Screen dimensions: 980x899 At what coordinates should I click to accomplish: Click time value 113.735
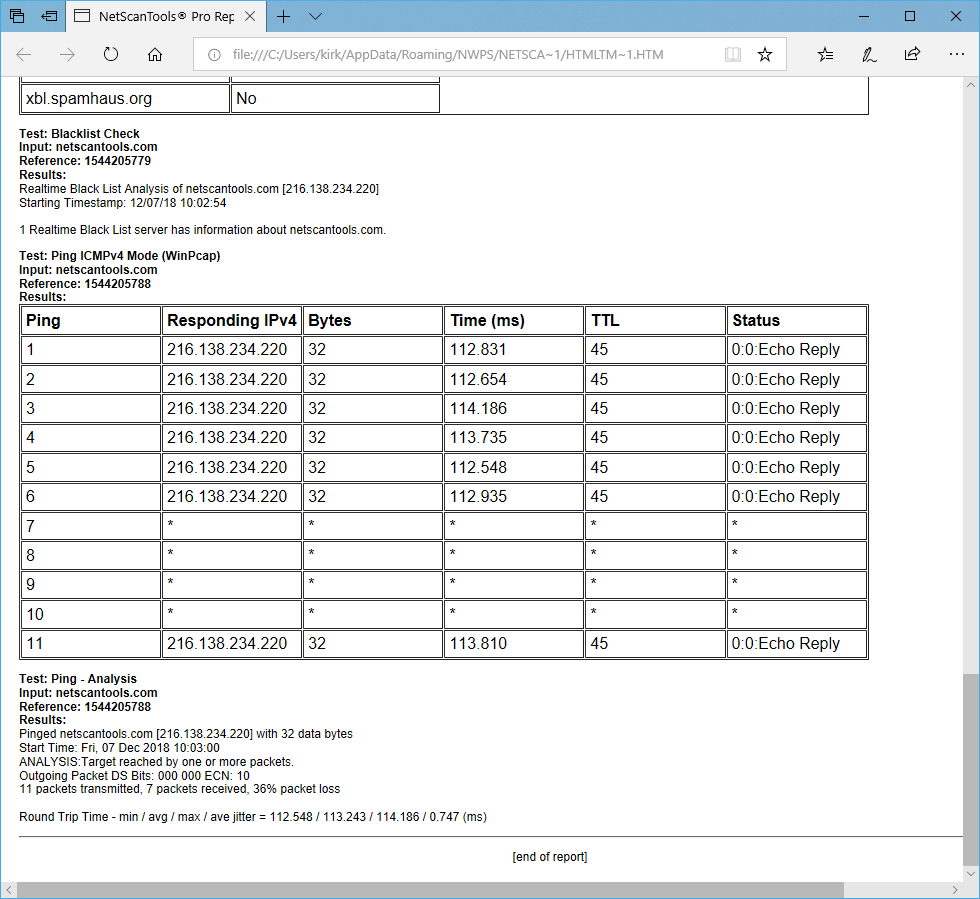(x=478, y=438)
